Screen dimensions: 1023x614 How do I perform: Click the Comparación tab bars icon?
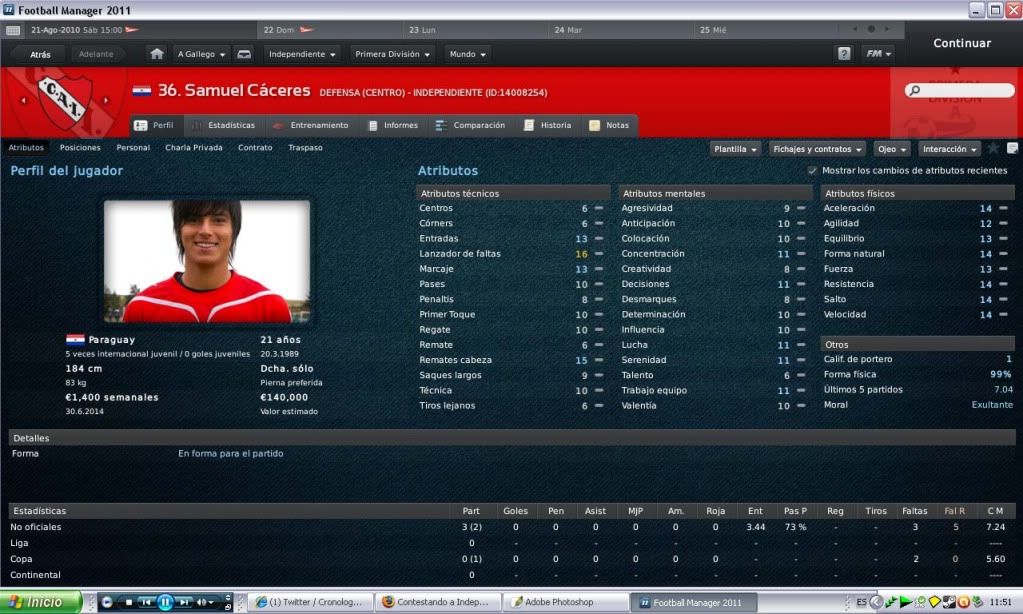441,125
